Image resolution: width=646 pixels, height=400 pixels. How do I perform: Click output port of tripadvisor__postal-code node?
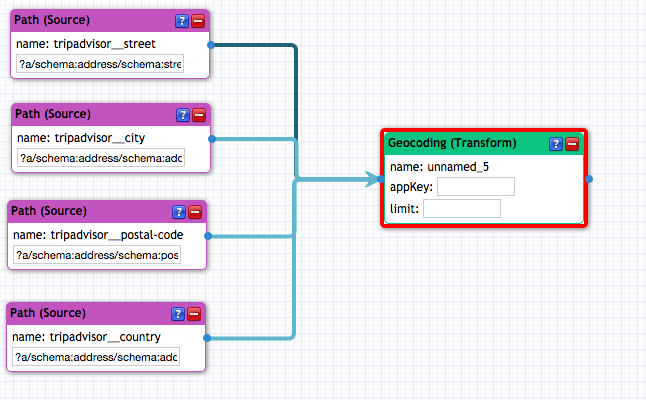pos(208,236)
